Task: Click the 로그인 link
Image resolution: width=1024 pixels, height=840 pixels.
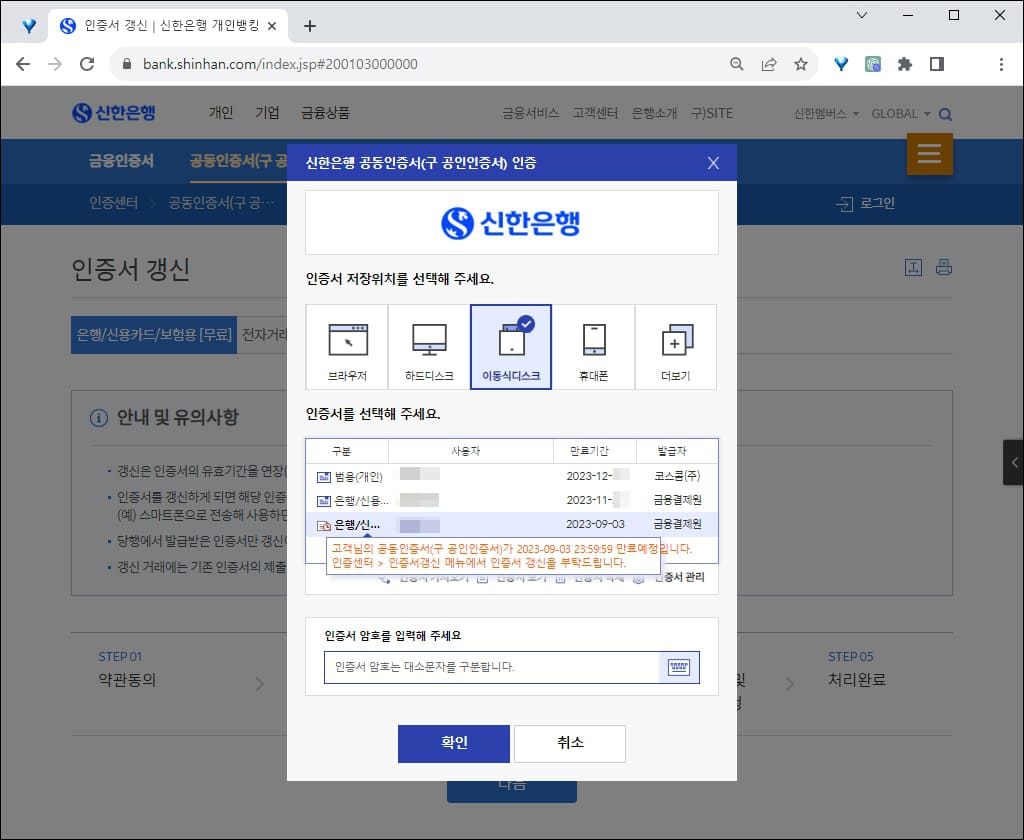Action: coord(878,204)
